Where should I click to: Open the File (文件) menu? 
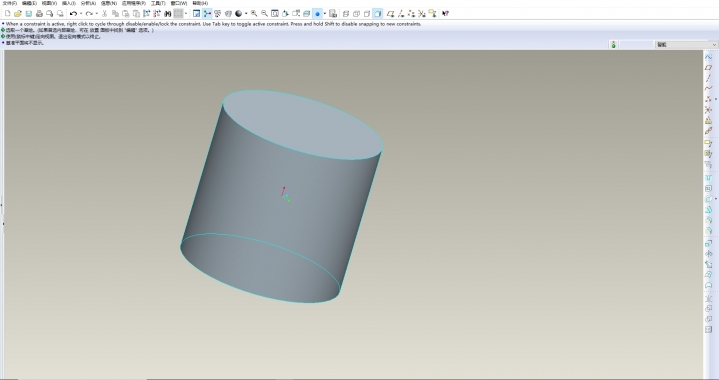point(10,3)
